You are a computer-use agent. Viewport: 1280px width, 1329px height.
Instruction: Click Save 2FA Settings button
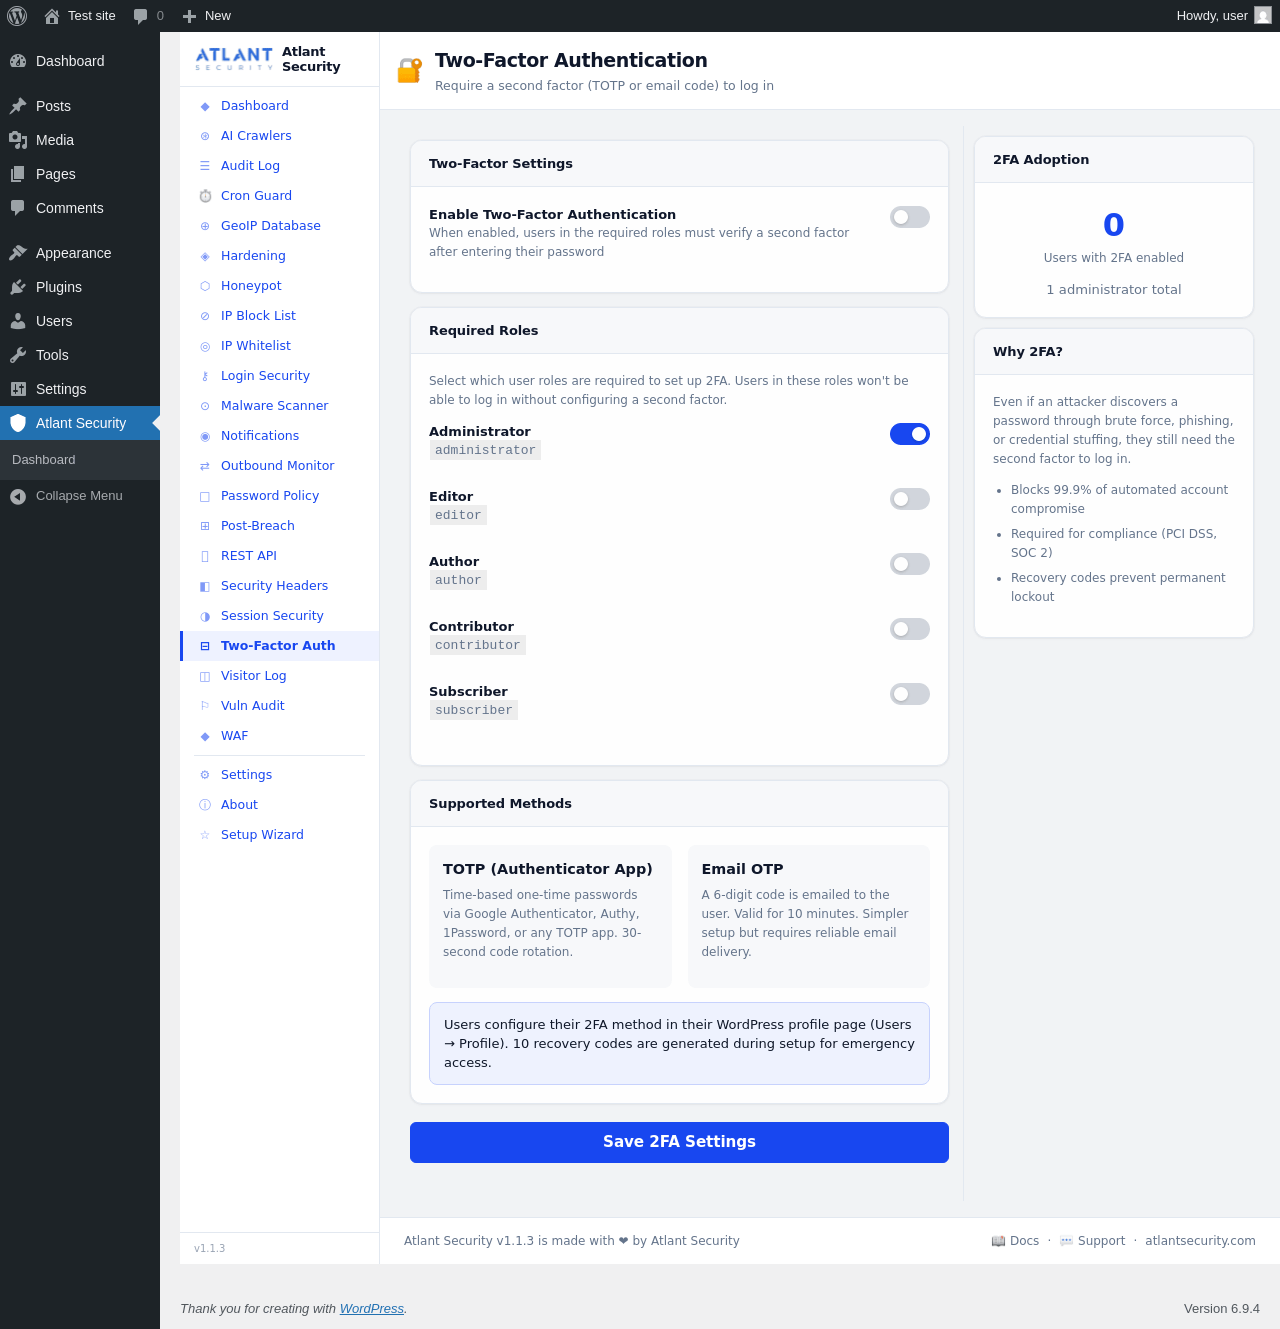(679, 1142)
